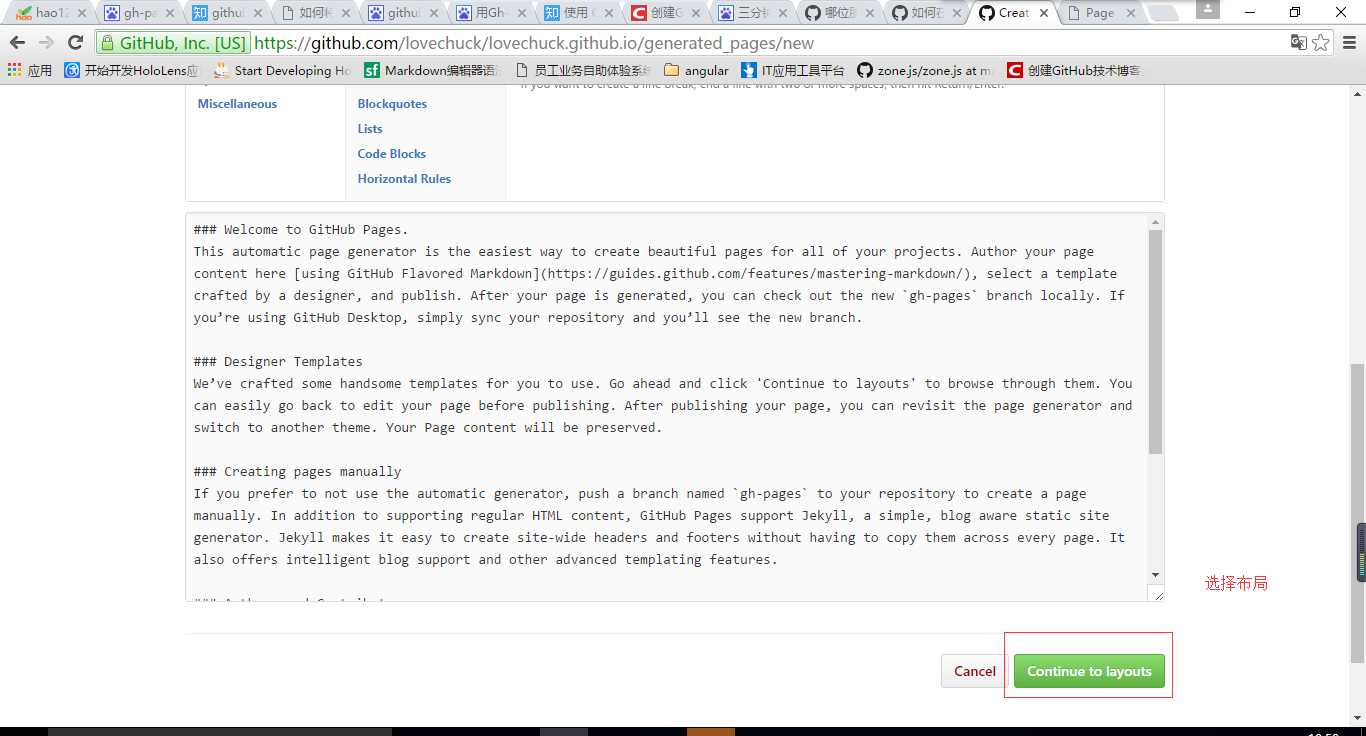This screenshot has height=736, width=1366.
Task: Open the angular bookmarks folder
Action: 696,70
